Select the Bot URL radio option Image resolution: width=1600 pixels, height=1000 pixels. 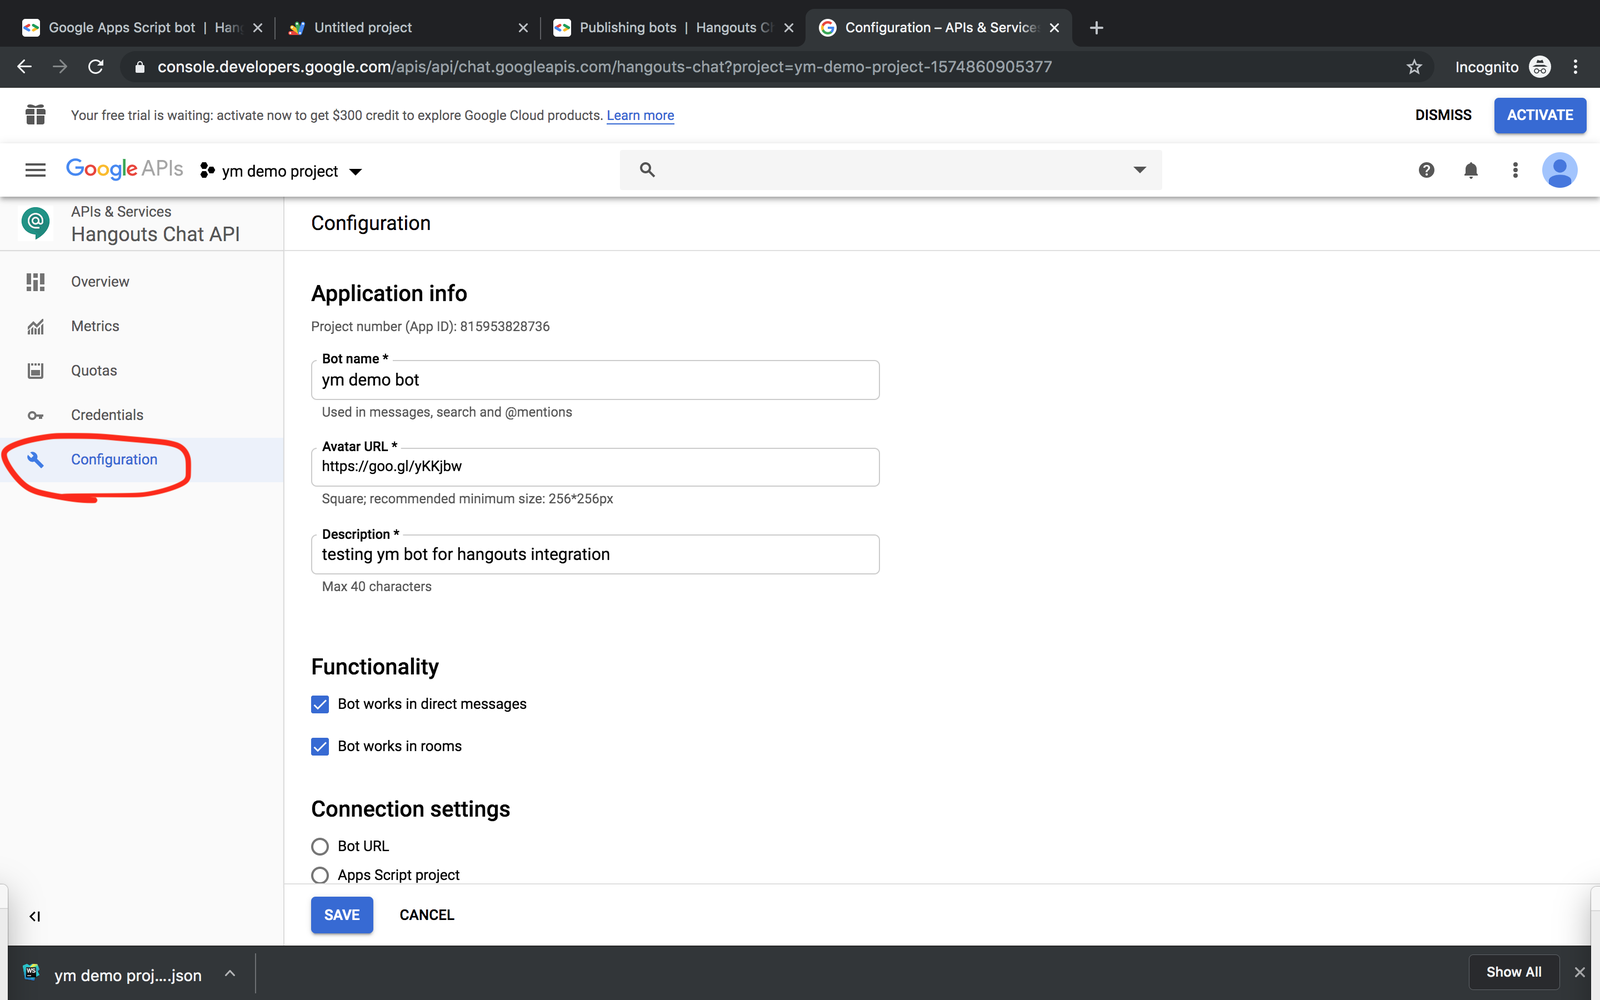tap(320, 846)
